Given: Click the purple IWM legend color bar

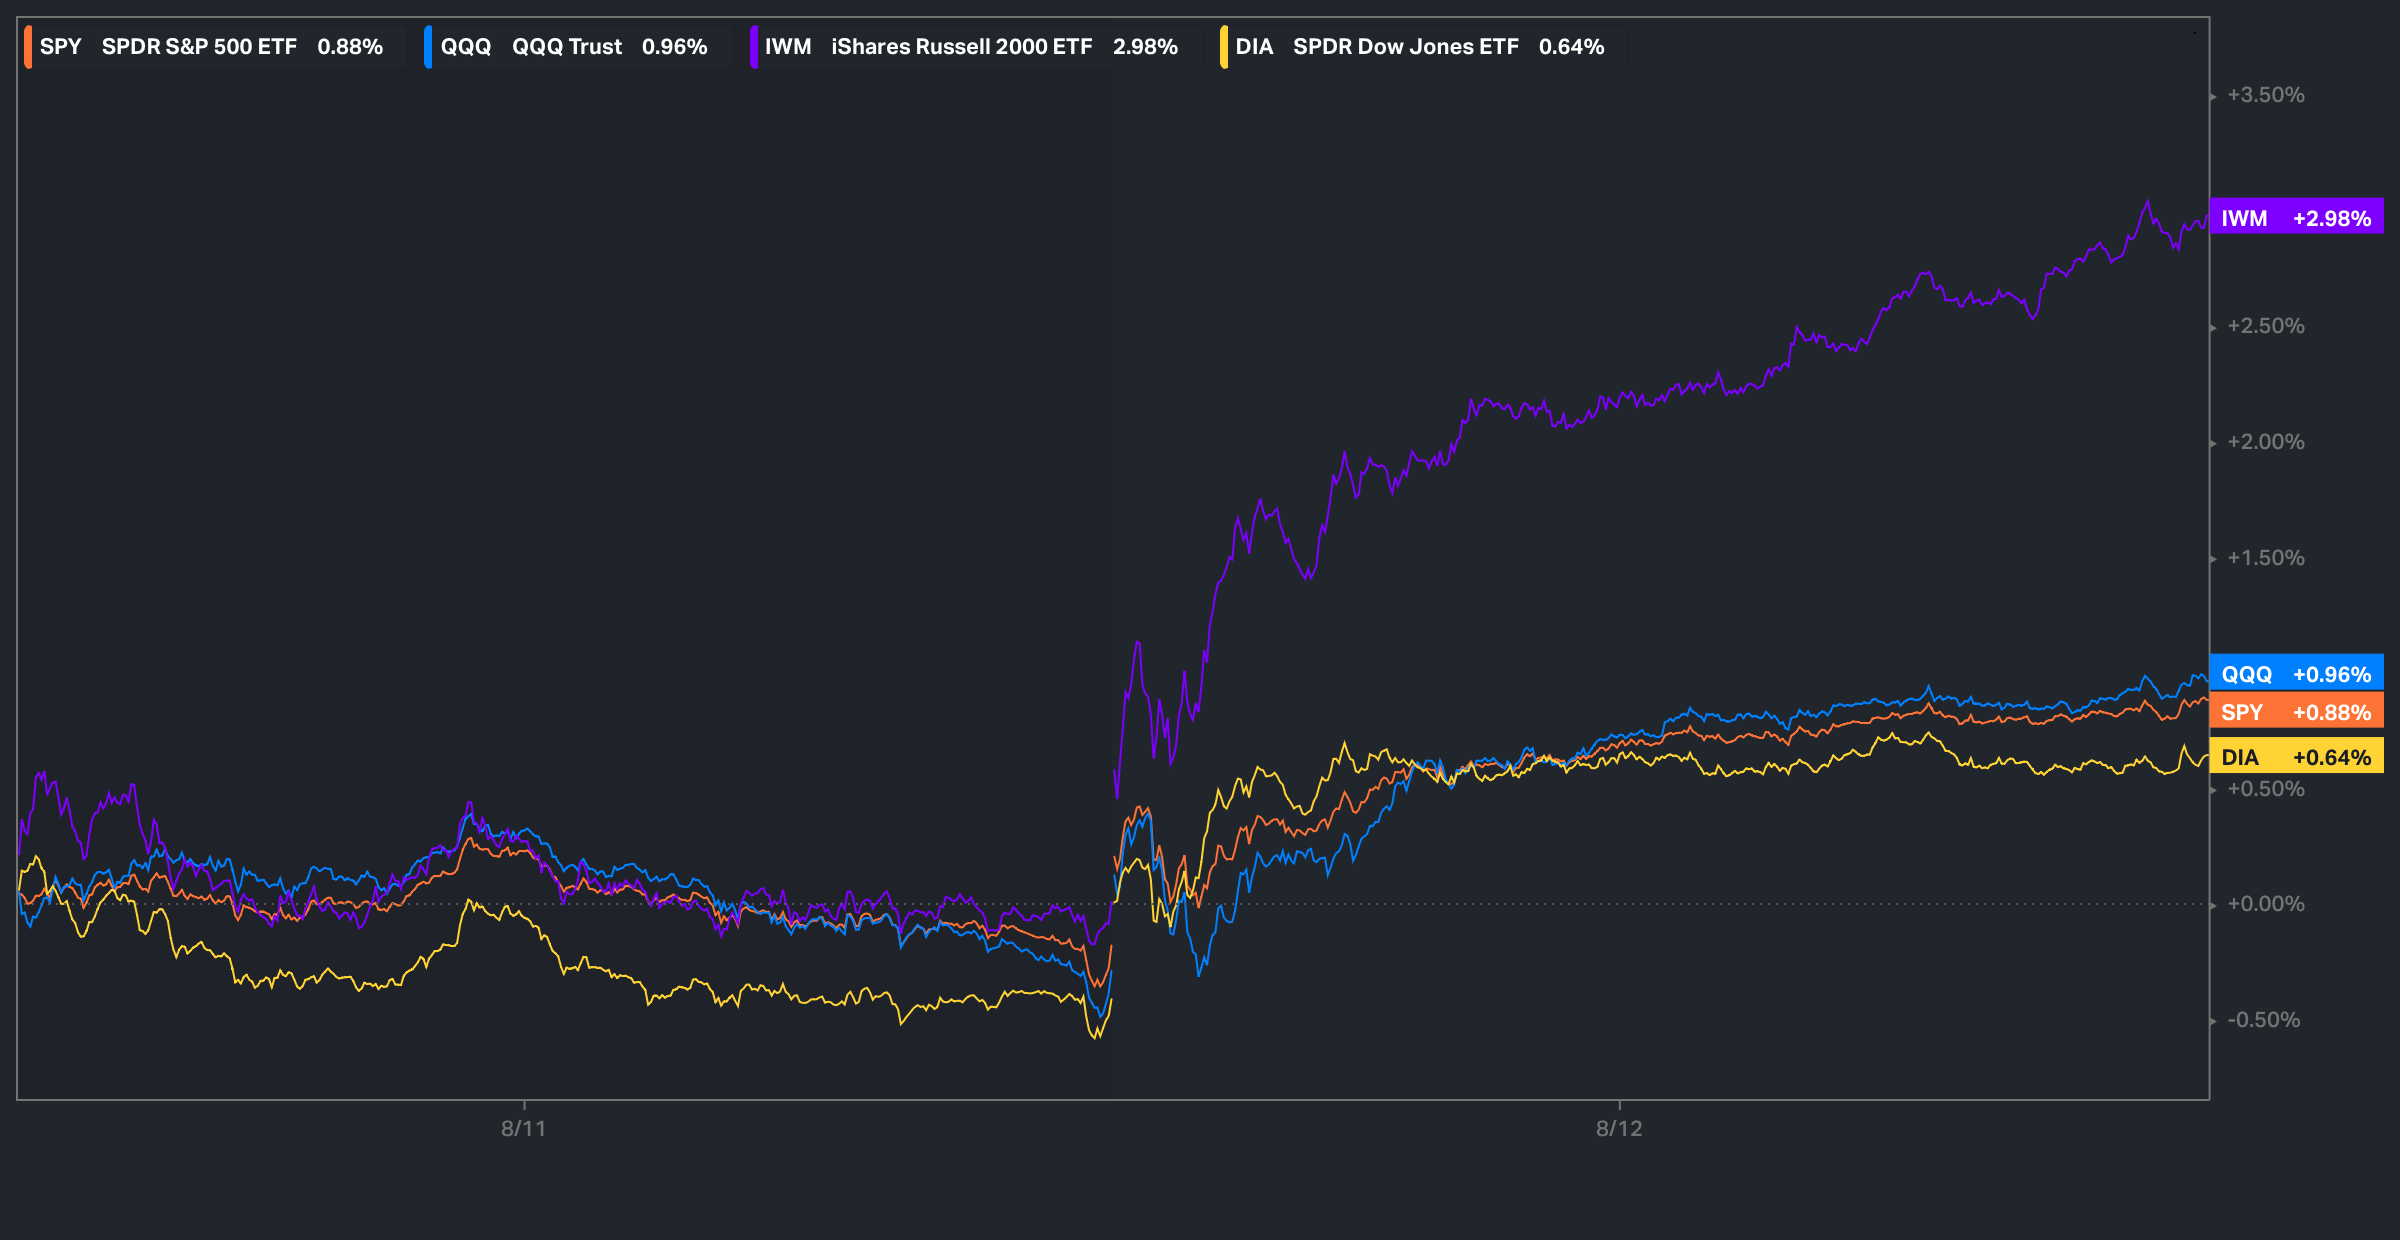Looking at the screenshot, I should pos(753,47).
